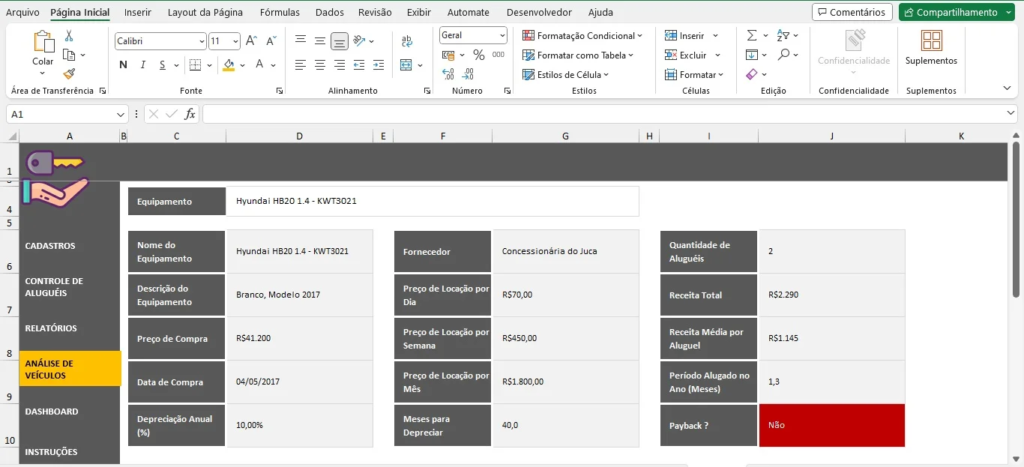Image resolution: width=1024 pixels, height=467 pixels.
Task: Click the Cut scissors icon
Action: click(69, 36)
